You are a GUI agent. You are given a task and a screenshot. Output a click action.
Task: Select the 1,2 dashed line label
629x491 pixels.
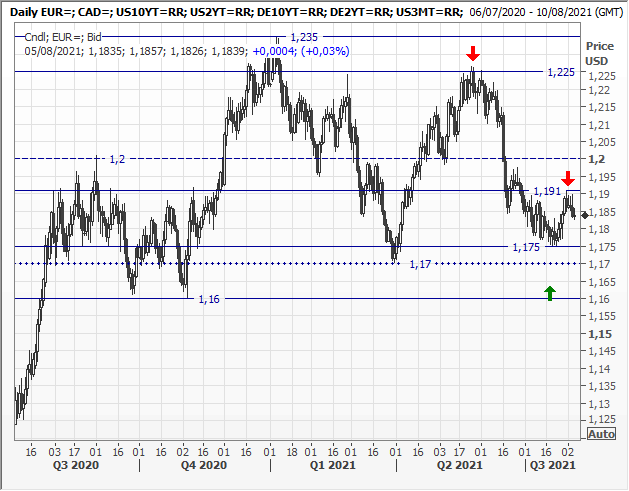pyautogui.click(x=117, y=160)
